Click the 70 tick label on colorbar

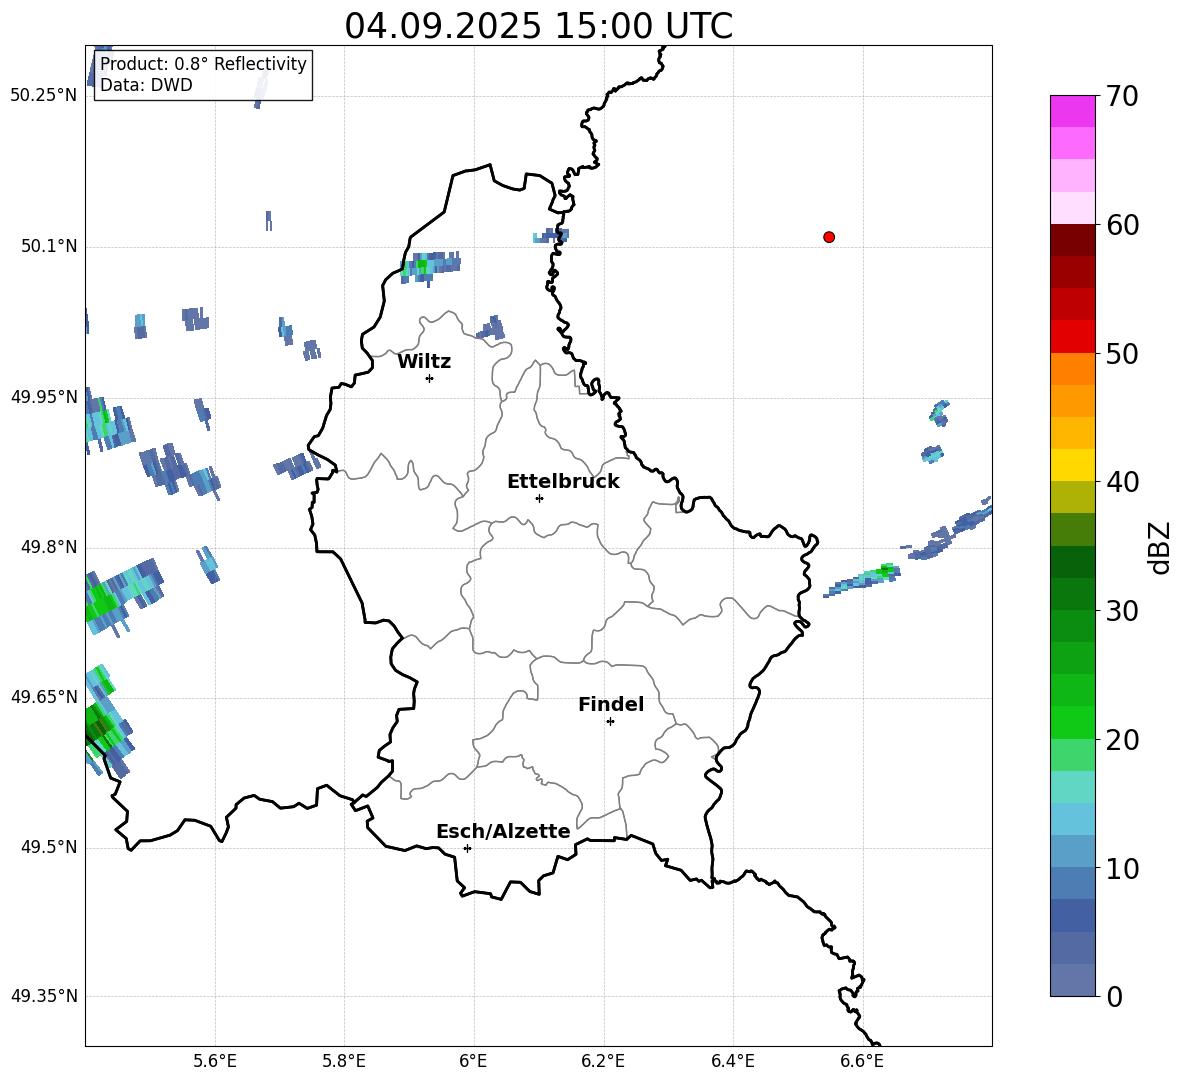click(1121, 96)
